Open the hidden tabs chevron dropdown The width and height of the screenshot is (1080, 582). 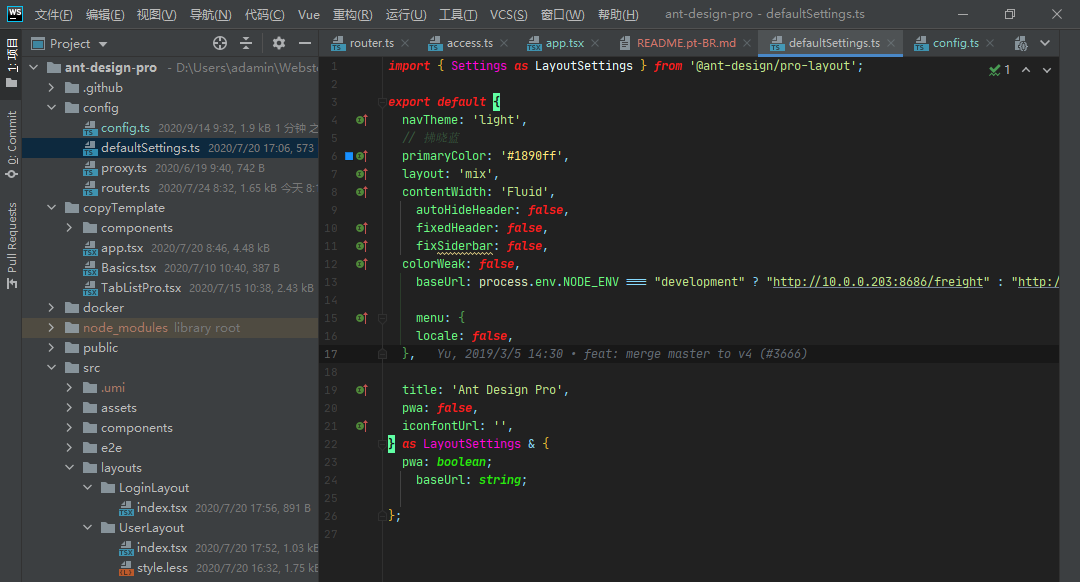1046,43
